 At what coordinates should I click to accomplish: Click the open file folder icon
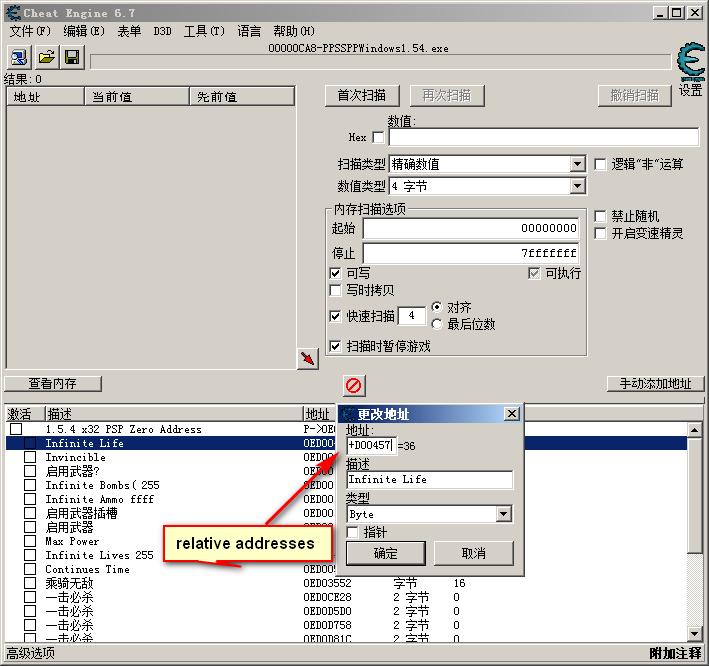(46, 57)
